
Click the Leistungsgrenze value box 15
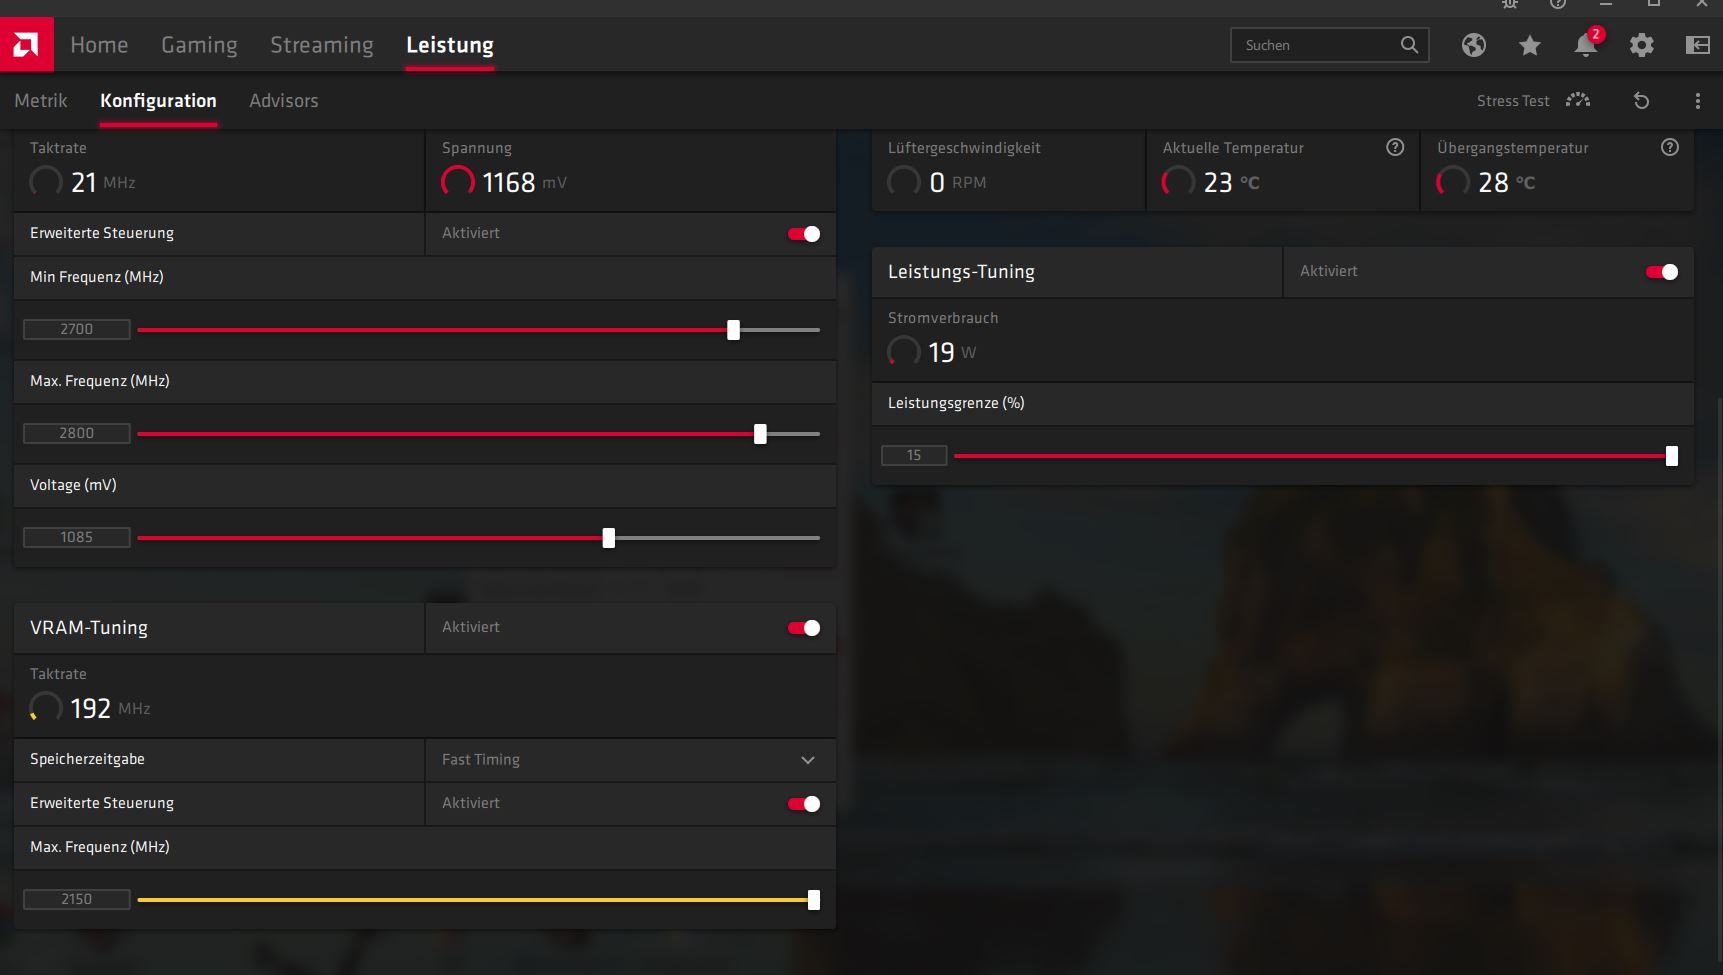point(914,455)
